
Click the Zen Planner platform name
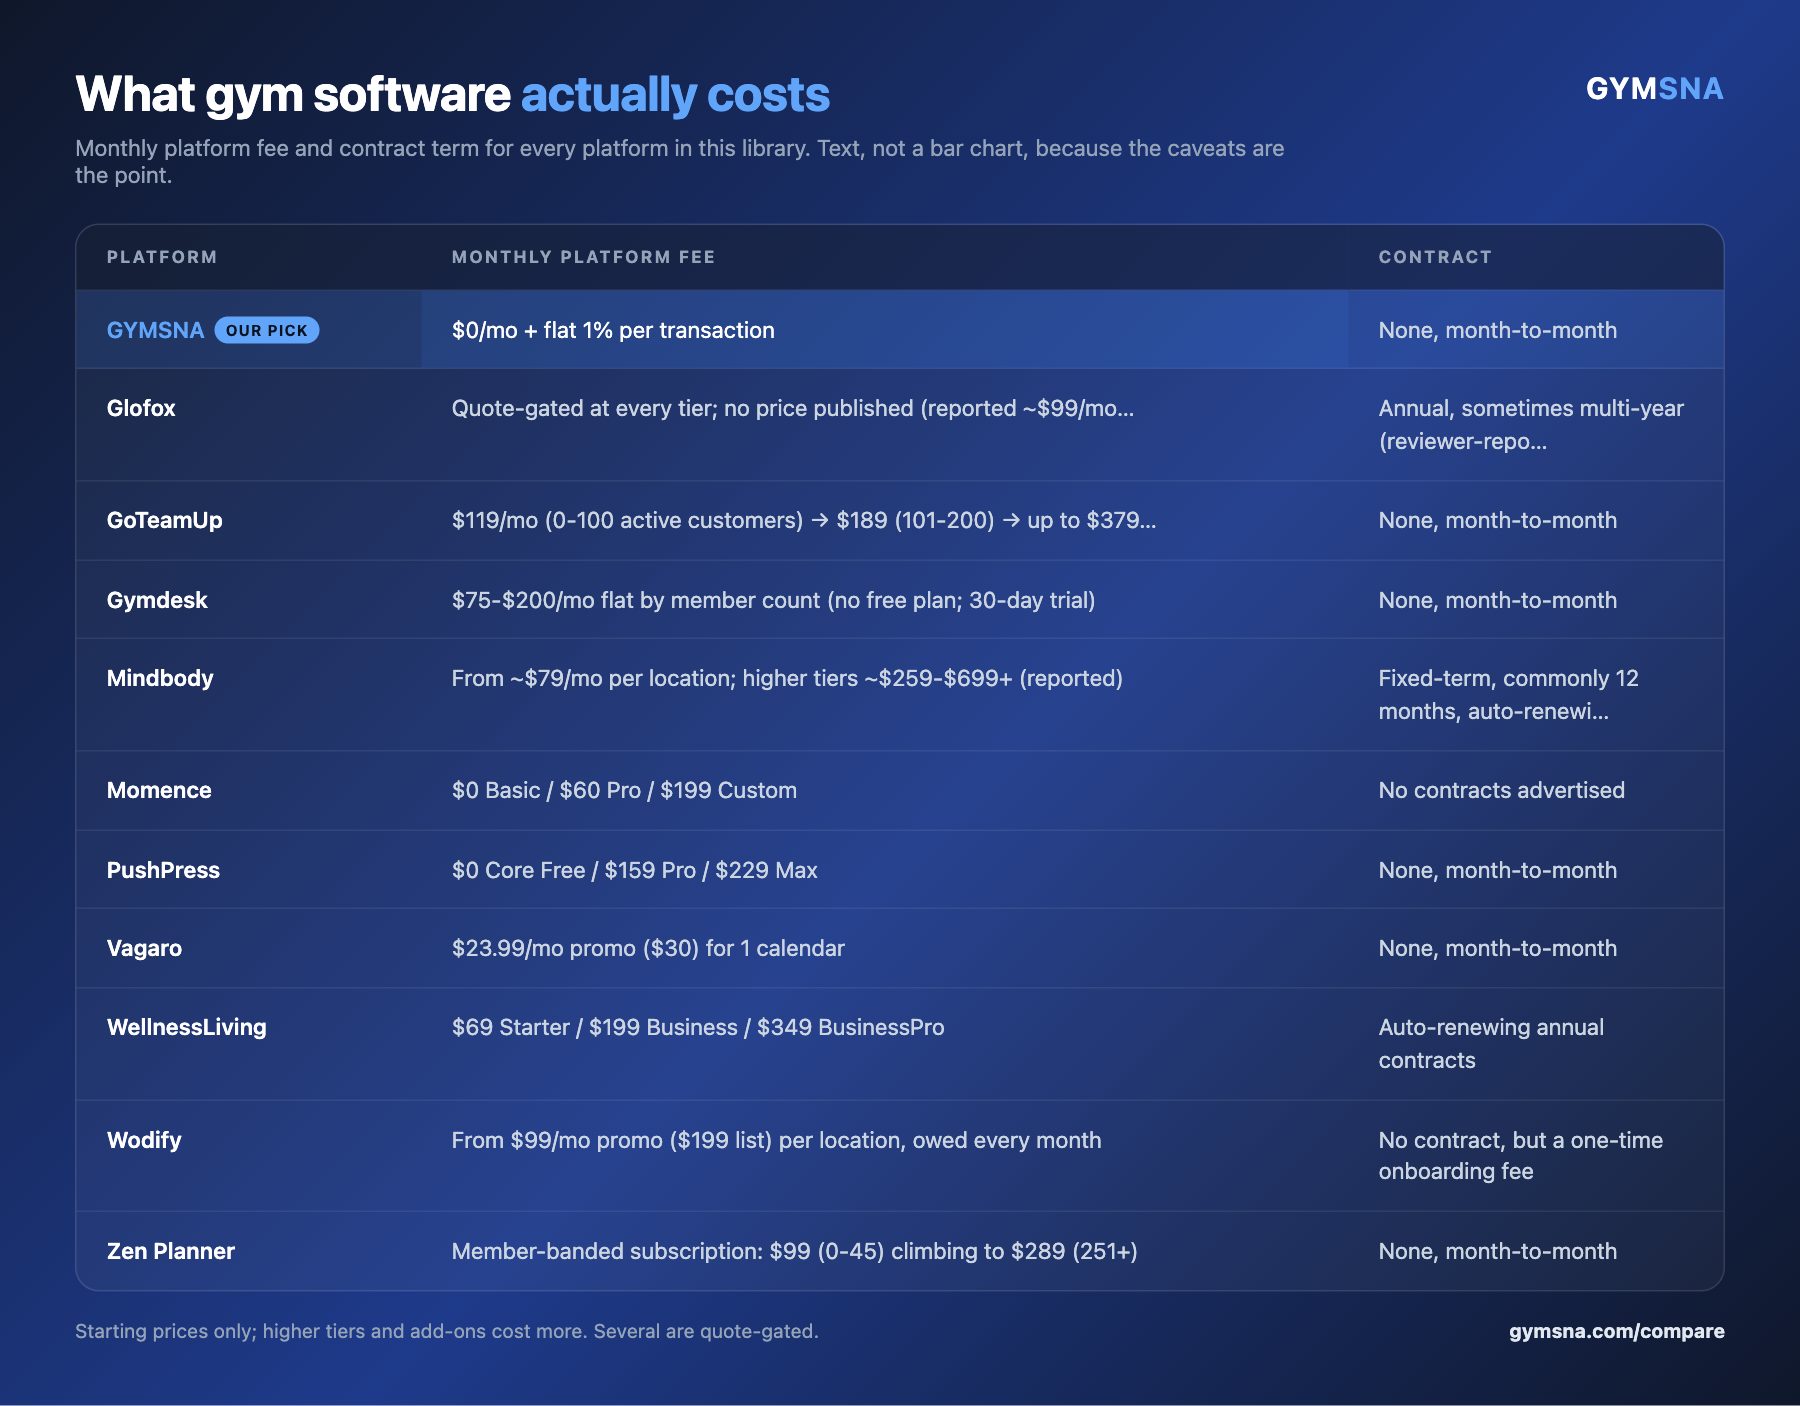[x=171, y=1251]
